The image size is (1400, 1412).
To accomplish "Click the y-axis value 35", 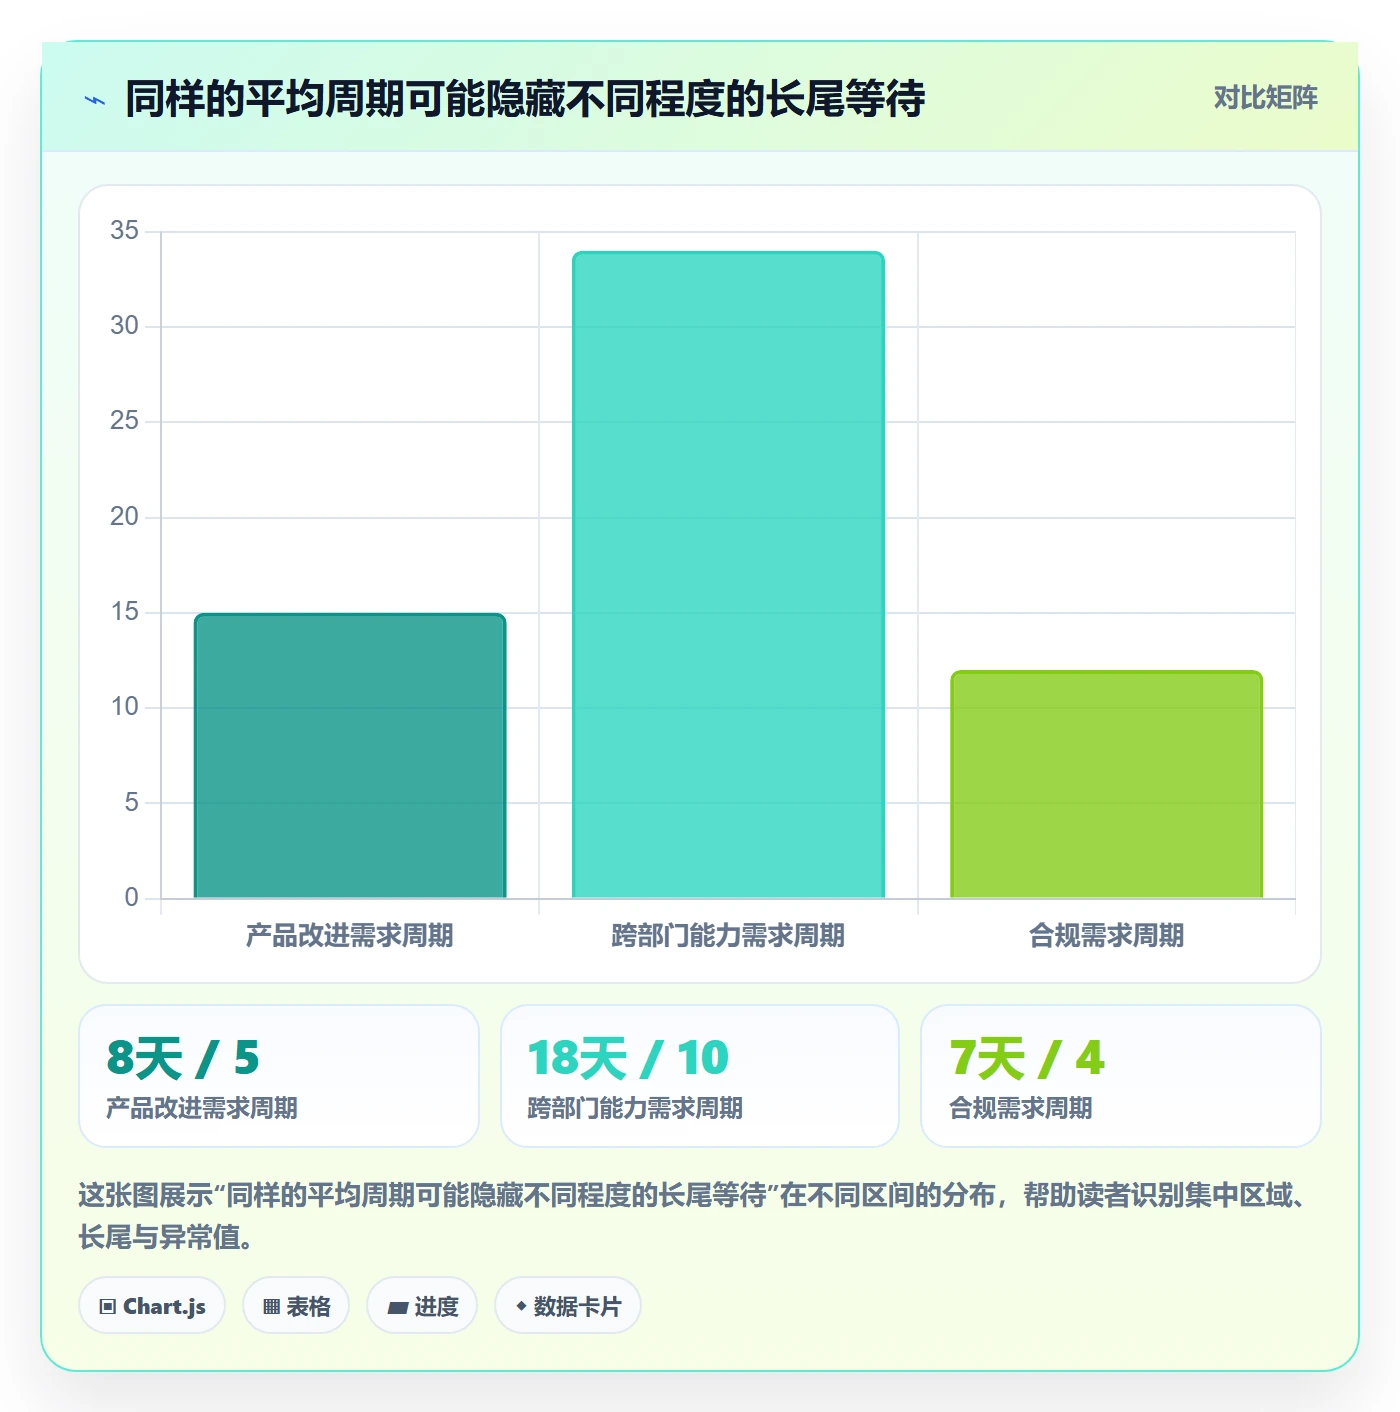I will point(124,231).
